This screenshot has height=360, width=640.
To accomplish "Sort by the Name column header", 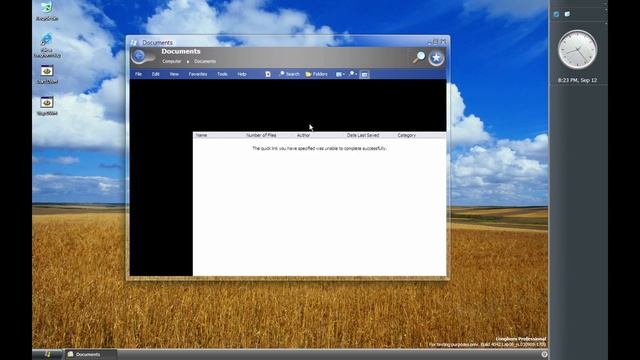I will 201,135.
